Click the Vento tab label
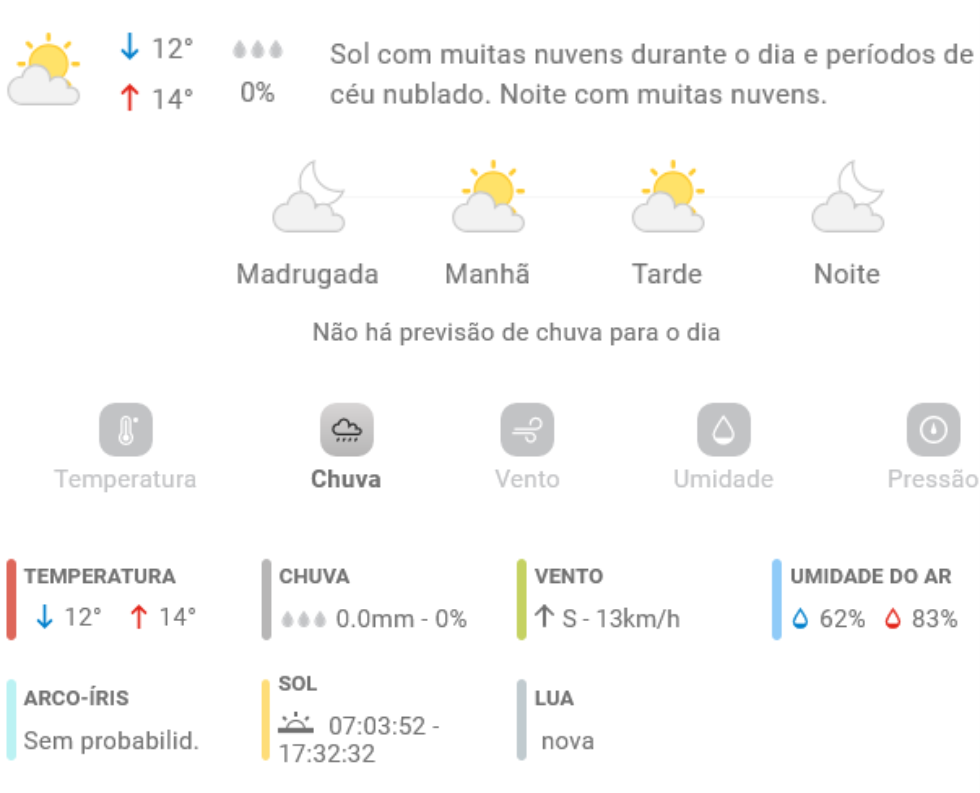The height and width of the screenshot is (793, 980). [x=527, y=479]
